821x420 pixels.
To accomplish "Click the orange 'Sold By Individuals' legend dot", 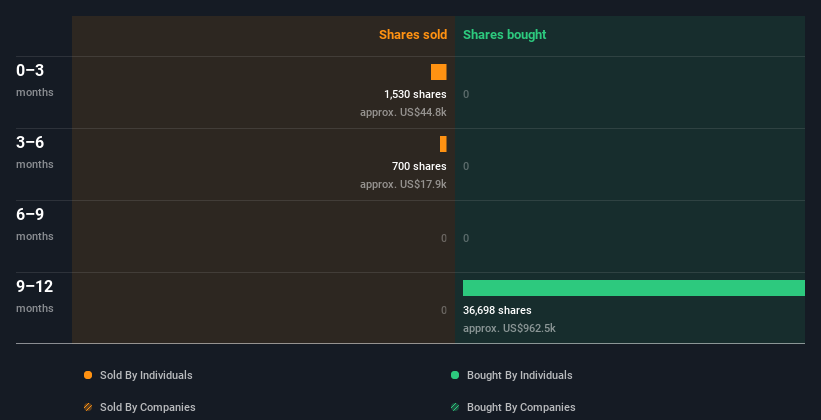I will point(88,375).
